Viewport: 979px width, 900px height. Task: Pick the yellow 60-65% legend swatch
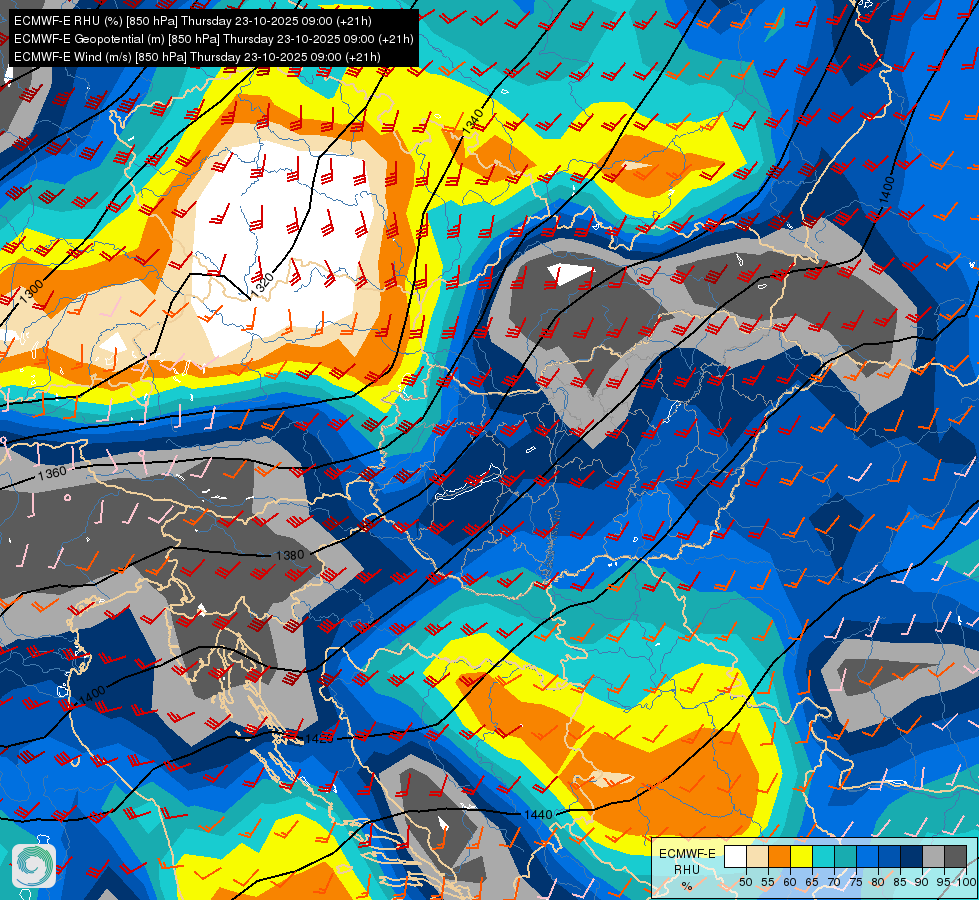tap(802, 856)
